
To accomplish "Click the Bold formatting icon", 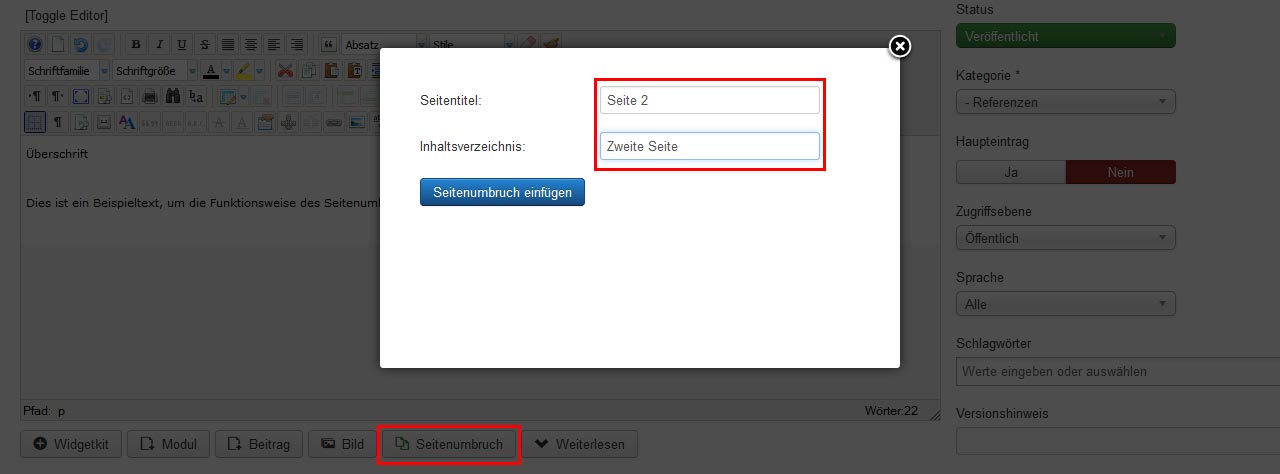I will click(135, 45).
